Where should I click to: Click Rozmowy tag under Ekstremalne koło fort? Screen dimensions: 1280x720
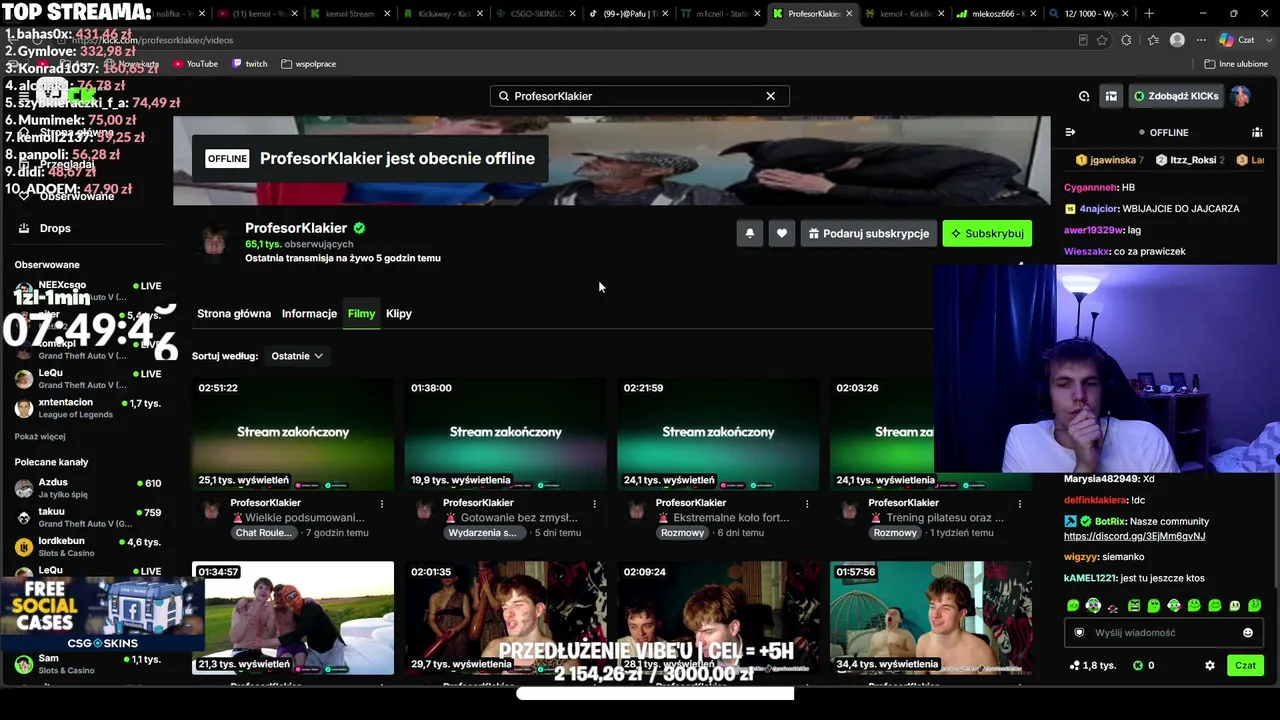pos(682,533)
